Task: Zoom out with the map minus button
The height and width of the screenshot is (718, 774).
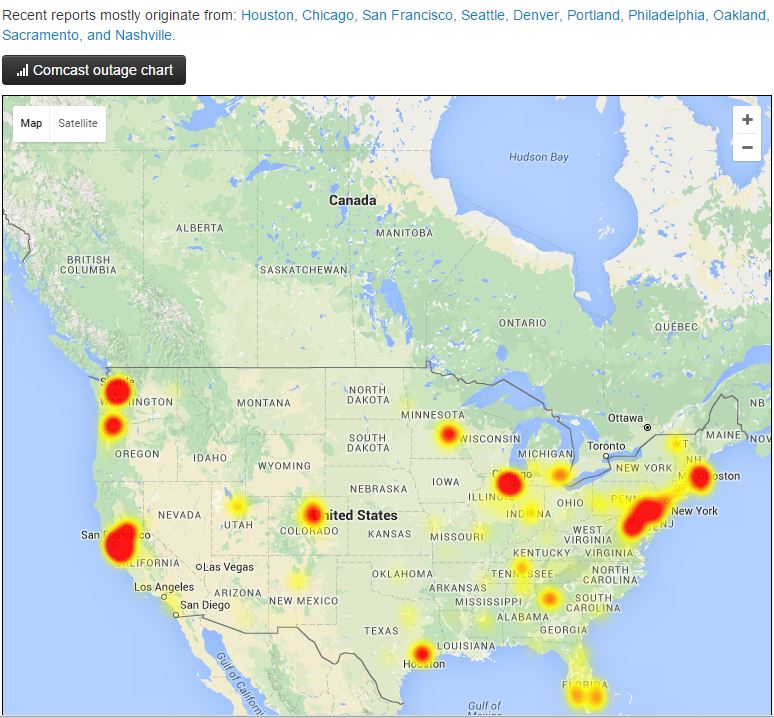Action: (747, 147)
